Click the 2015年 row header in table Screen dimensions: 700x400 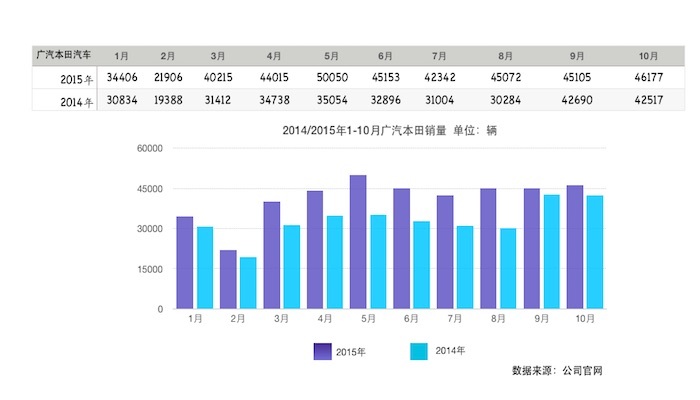(x=76, y=79)
